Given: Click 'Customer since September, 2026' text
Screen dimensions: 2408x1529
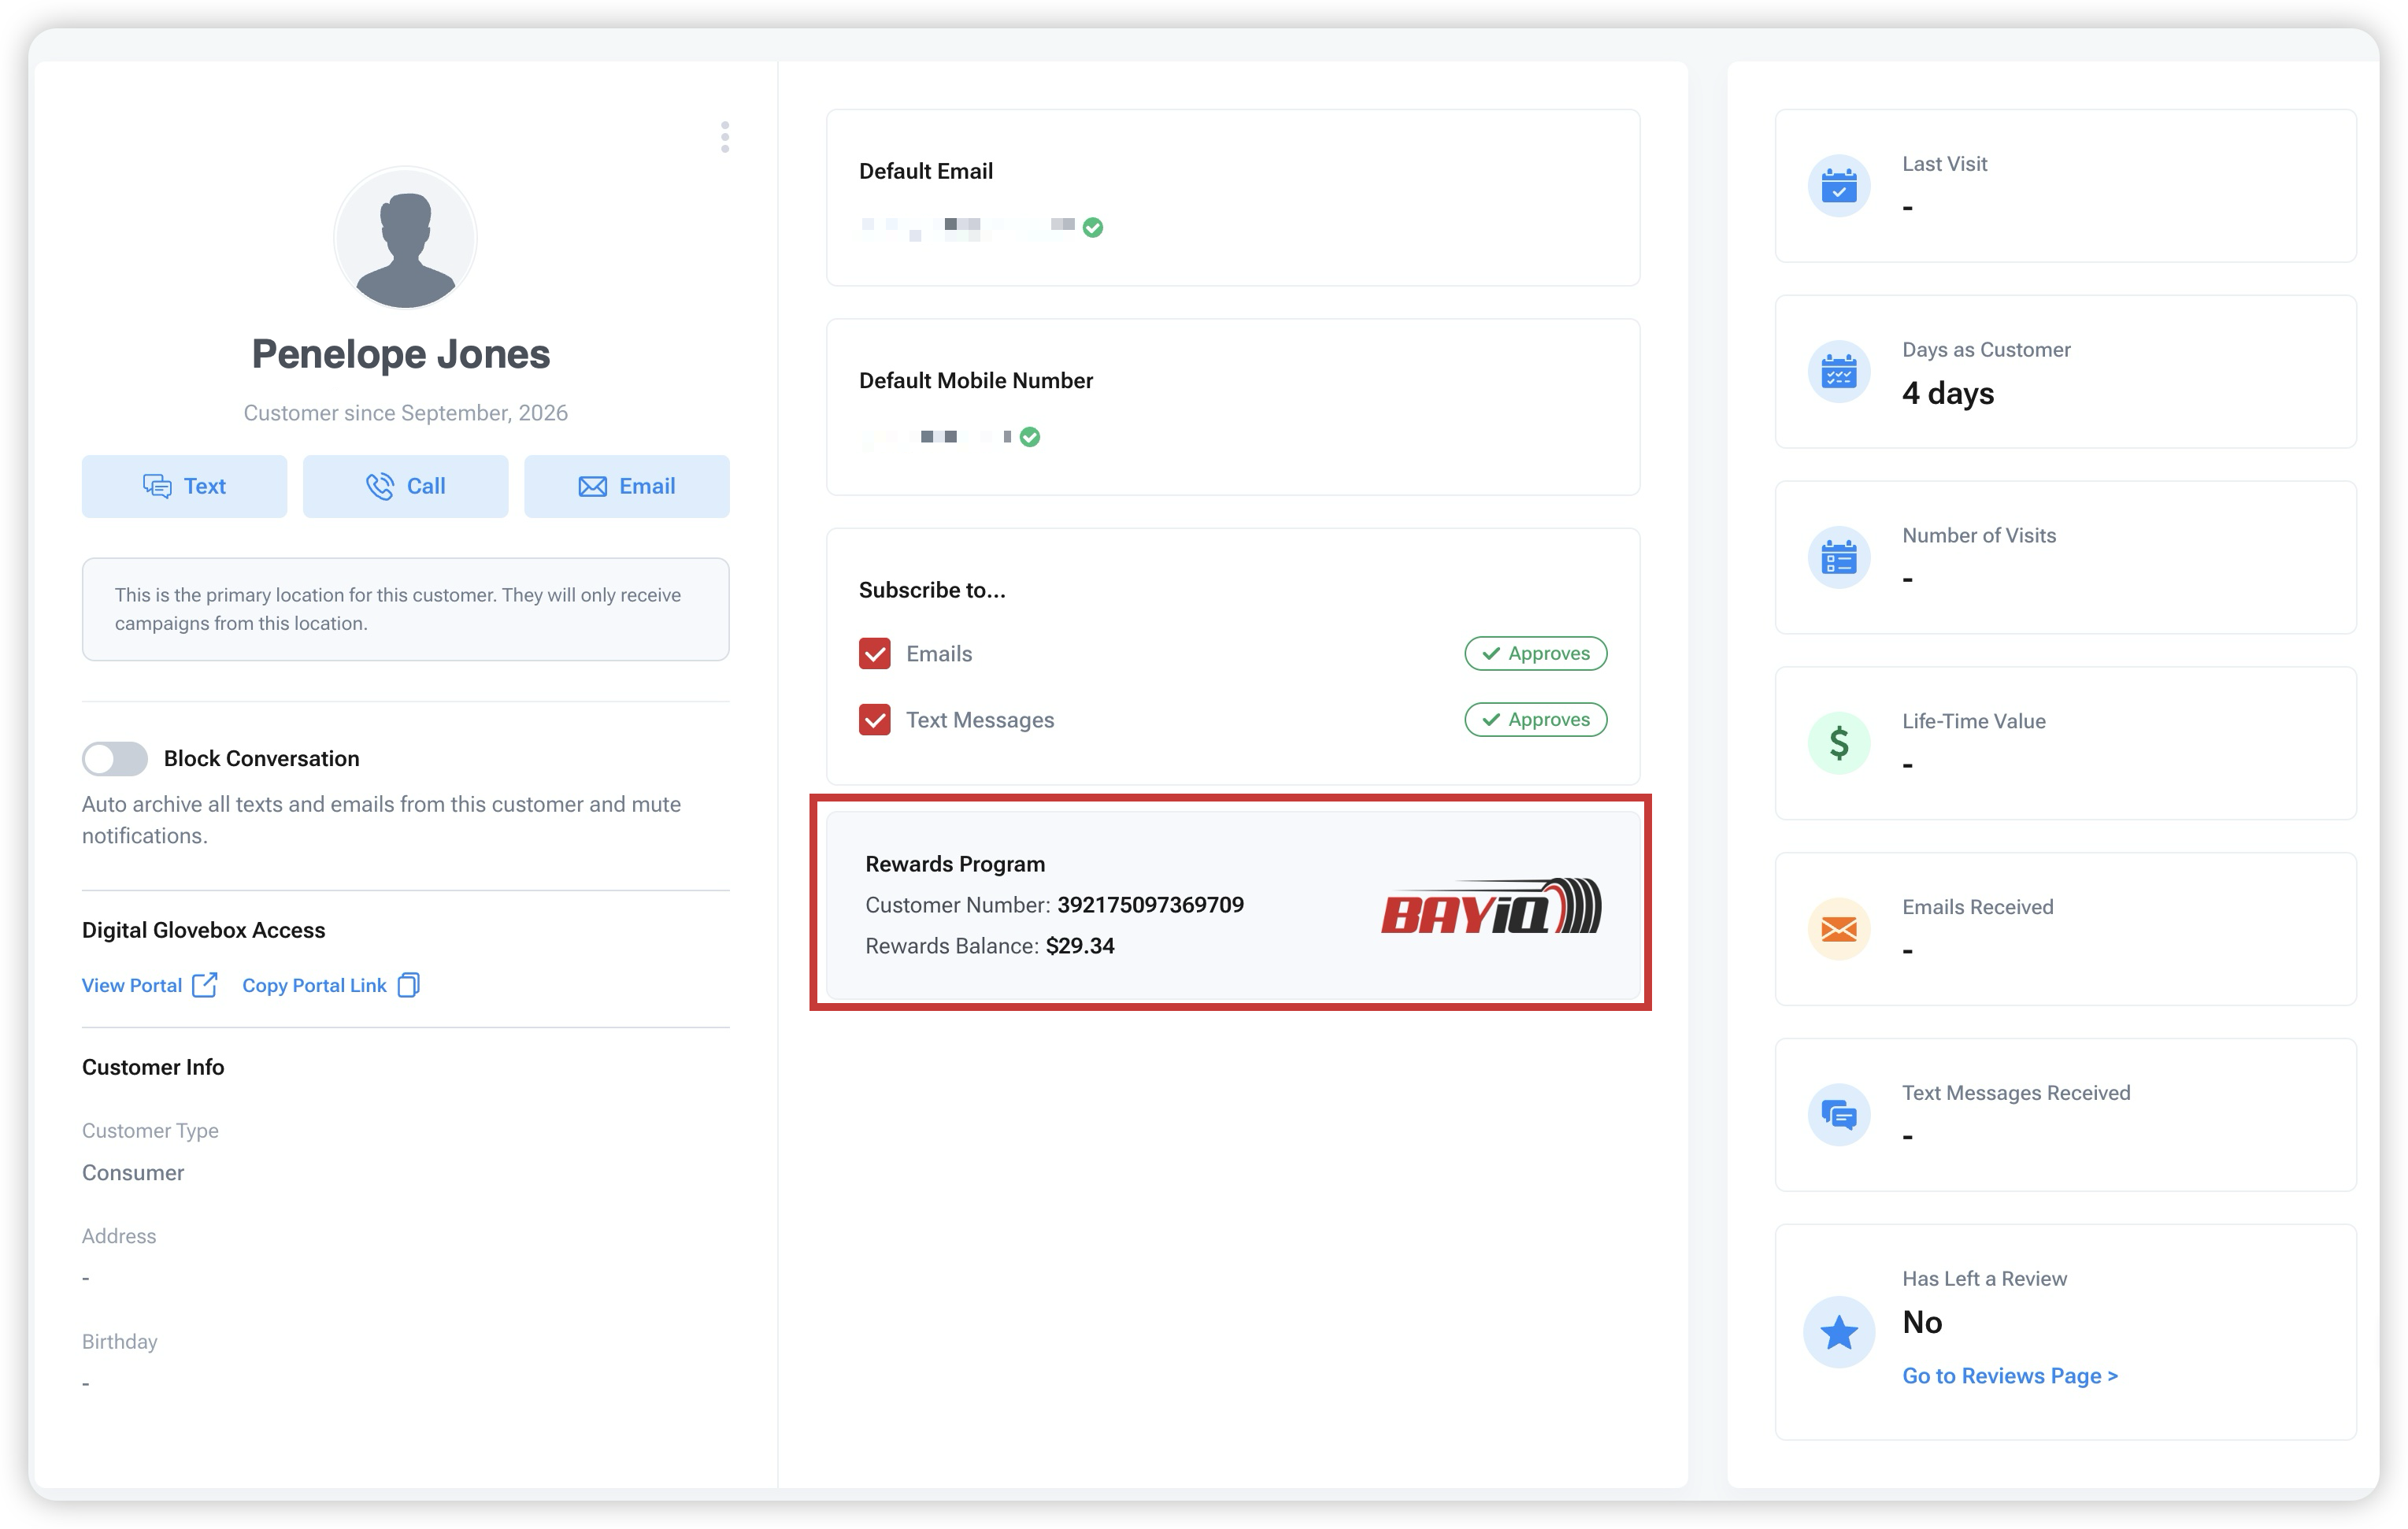Looking at the screenshot, I should (x=405, y=413).
